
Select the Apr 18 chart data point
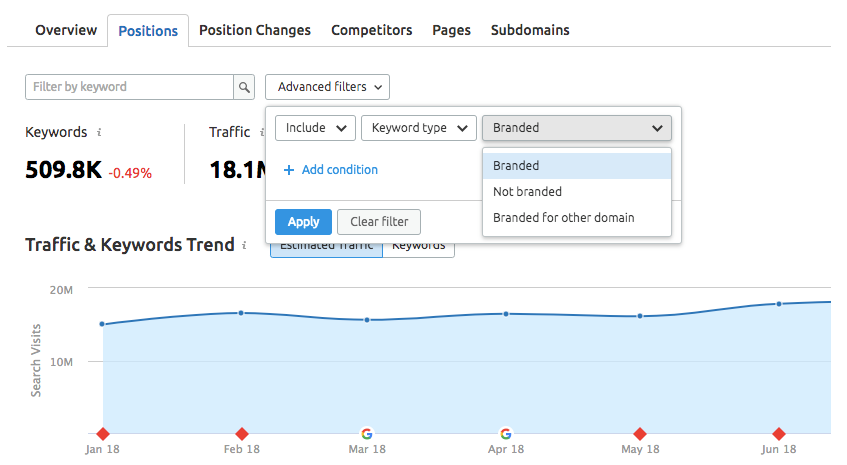pos(506,314)
